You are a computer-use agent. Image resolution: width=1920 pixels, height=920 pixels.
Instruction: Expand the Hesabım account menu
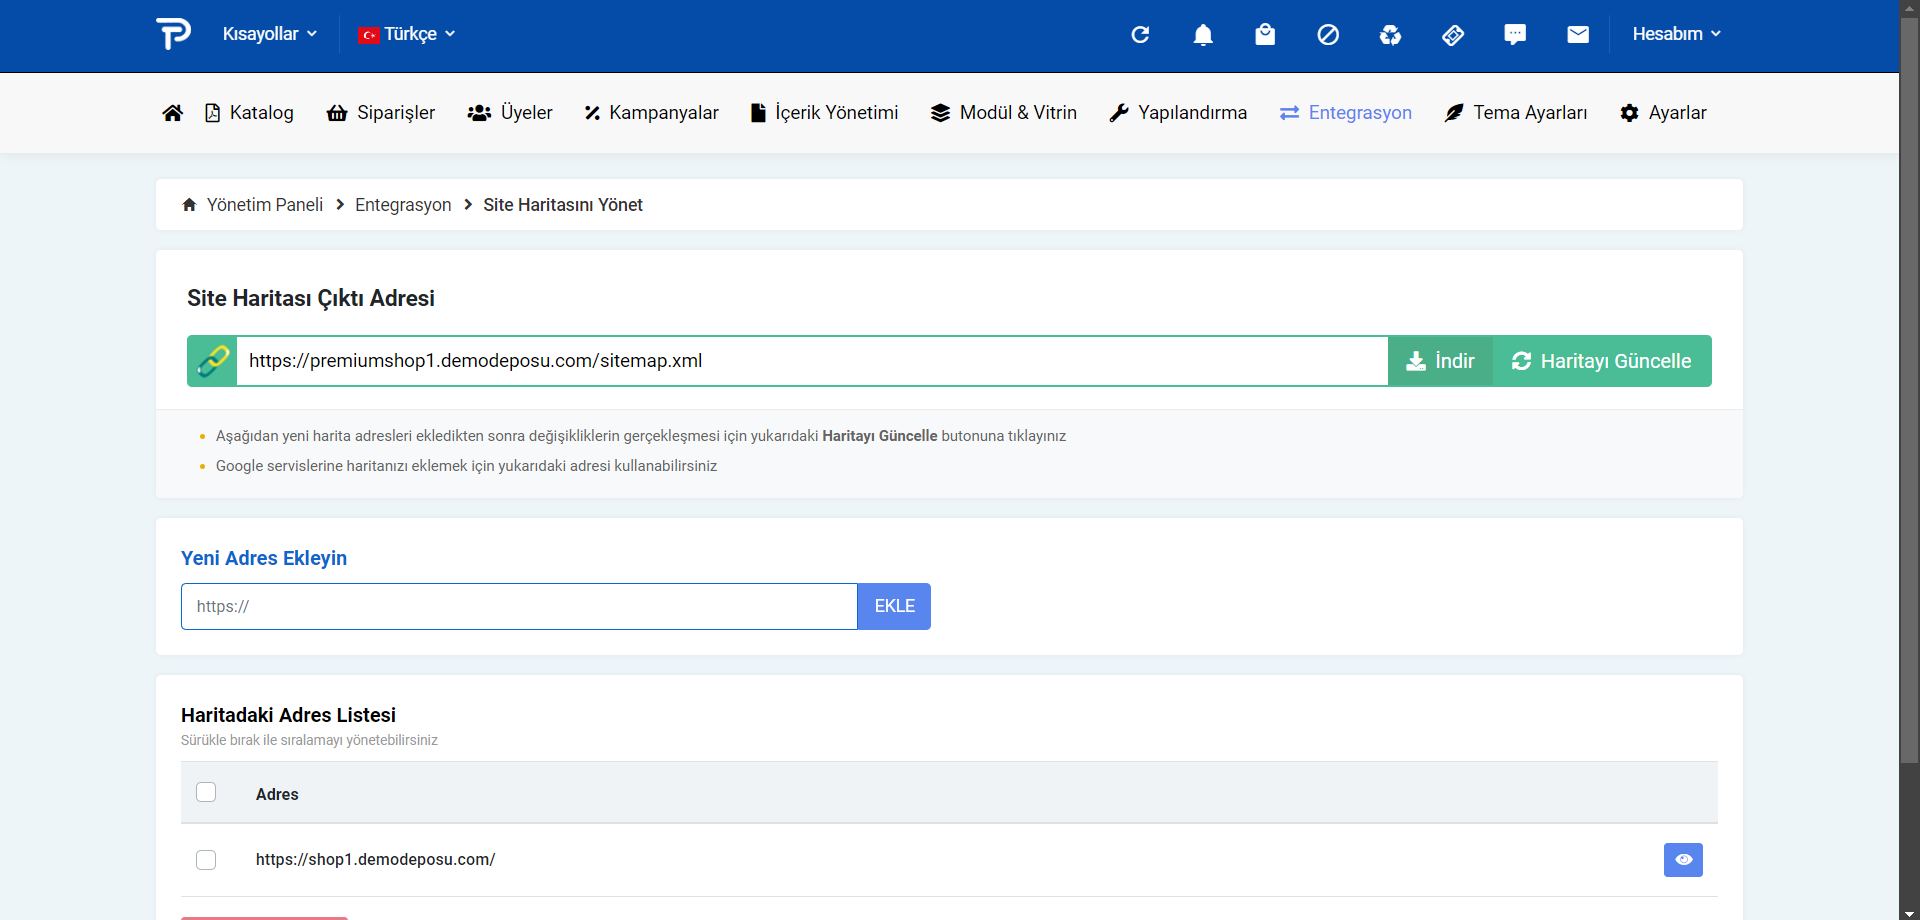(x=1676, y=34)
